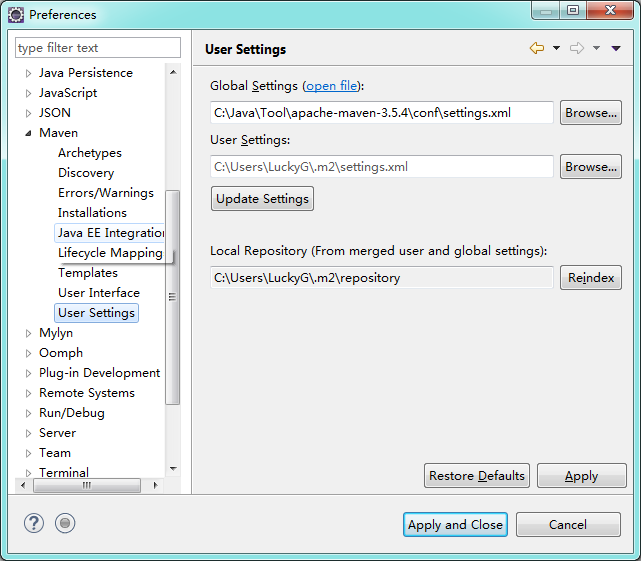Click the horizontal scroll right arrow
The height and width of the screenshot is (561, 641).
(155, 485)
